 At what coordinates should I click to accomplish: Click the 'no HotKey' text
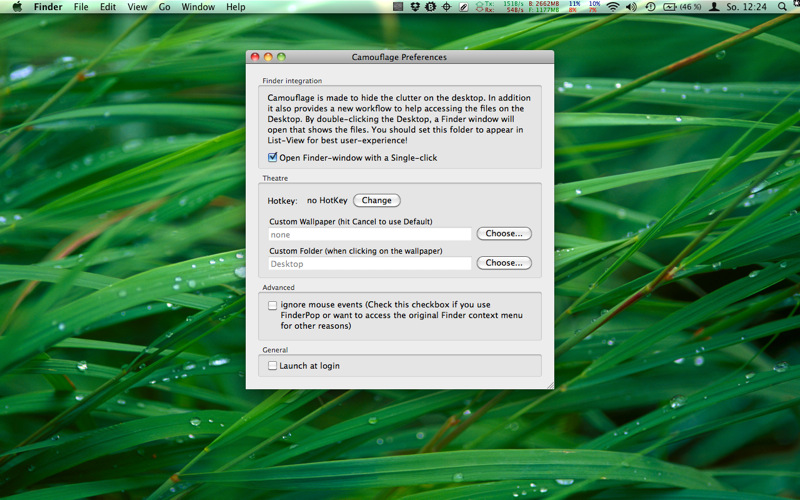(327, 201)
